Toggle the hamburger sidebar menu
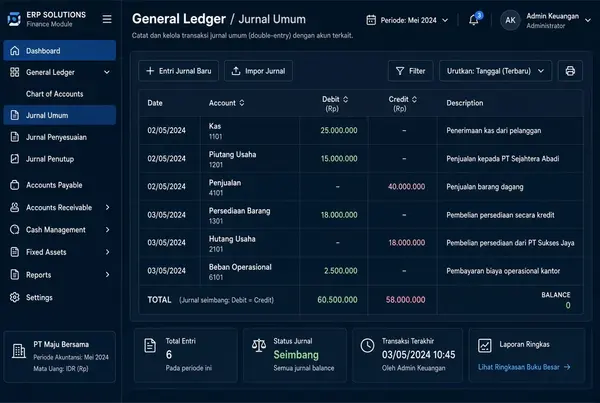The width and height of the screenshot is (600, 403). 107,19
